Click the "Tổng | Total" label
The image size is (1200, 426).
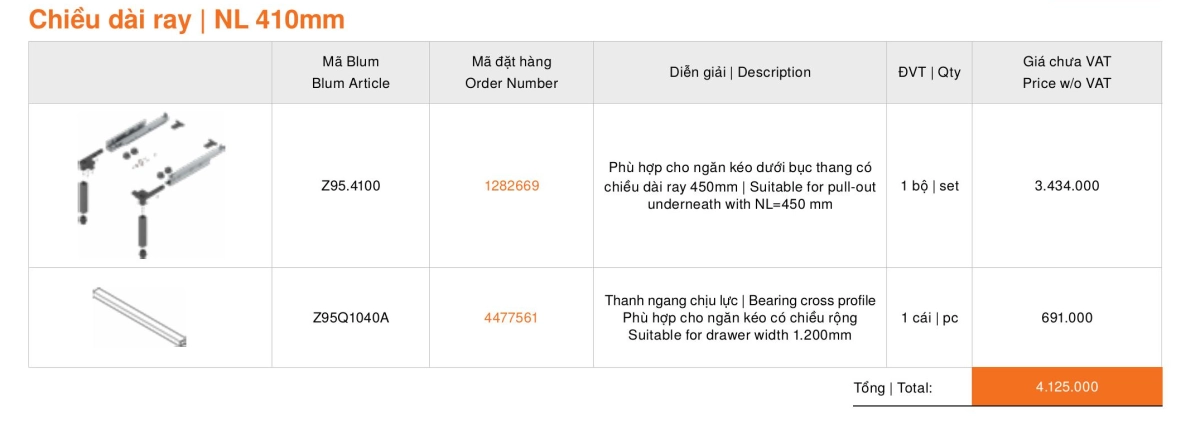(x=892, y=388)
